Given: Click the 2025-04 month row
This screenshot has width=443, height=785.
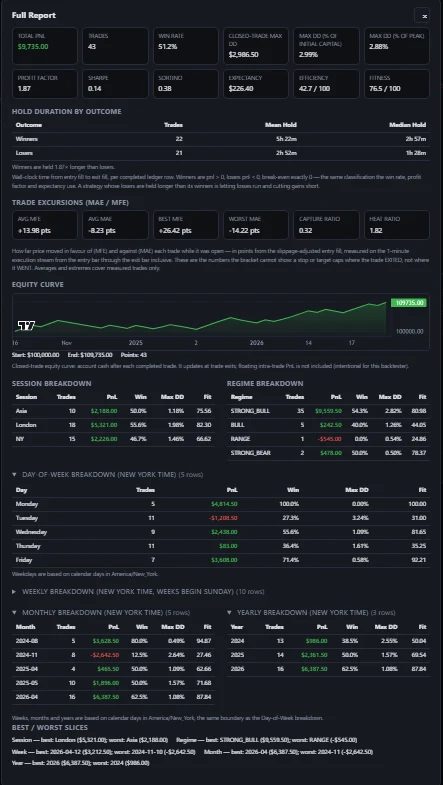Looking at the screenshot, I should (x=113, y=669).
